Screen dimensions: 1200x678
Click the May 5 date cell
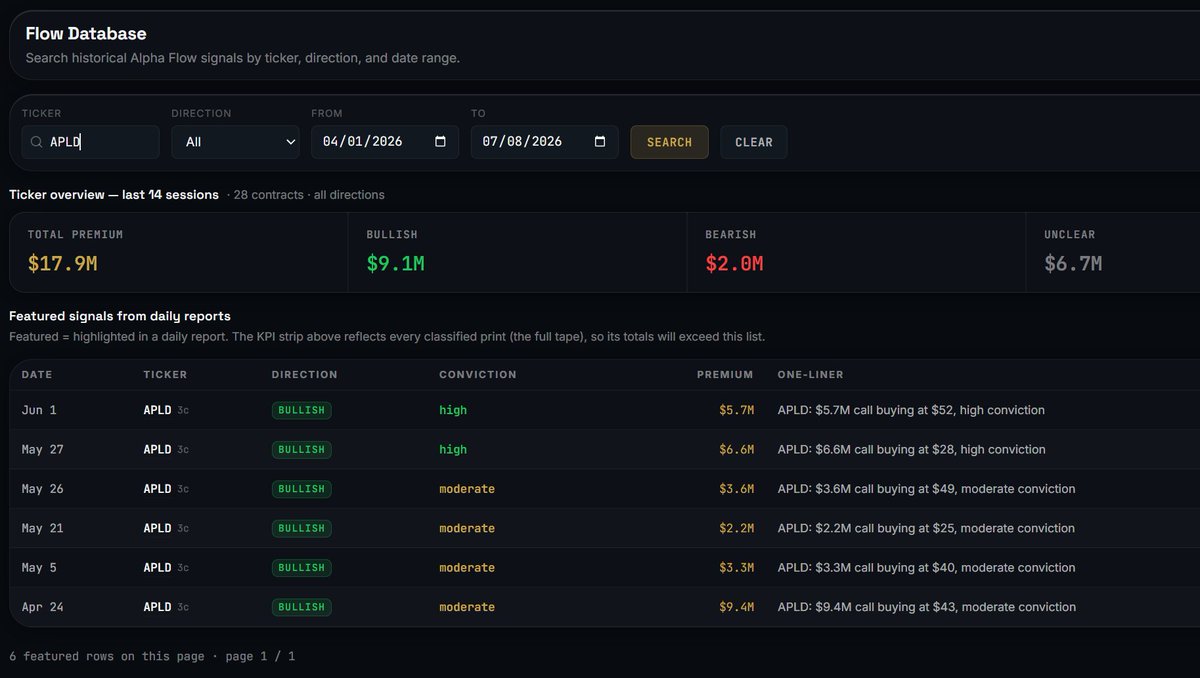coord(39,568)
